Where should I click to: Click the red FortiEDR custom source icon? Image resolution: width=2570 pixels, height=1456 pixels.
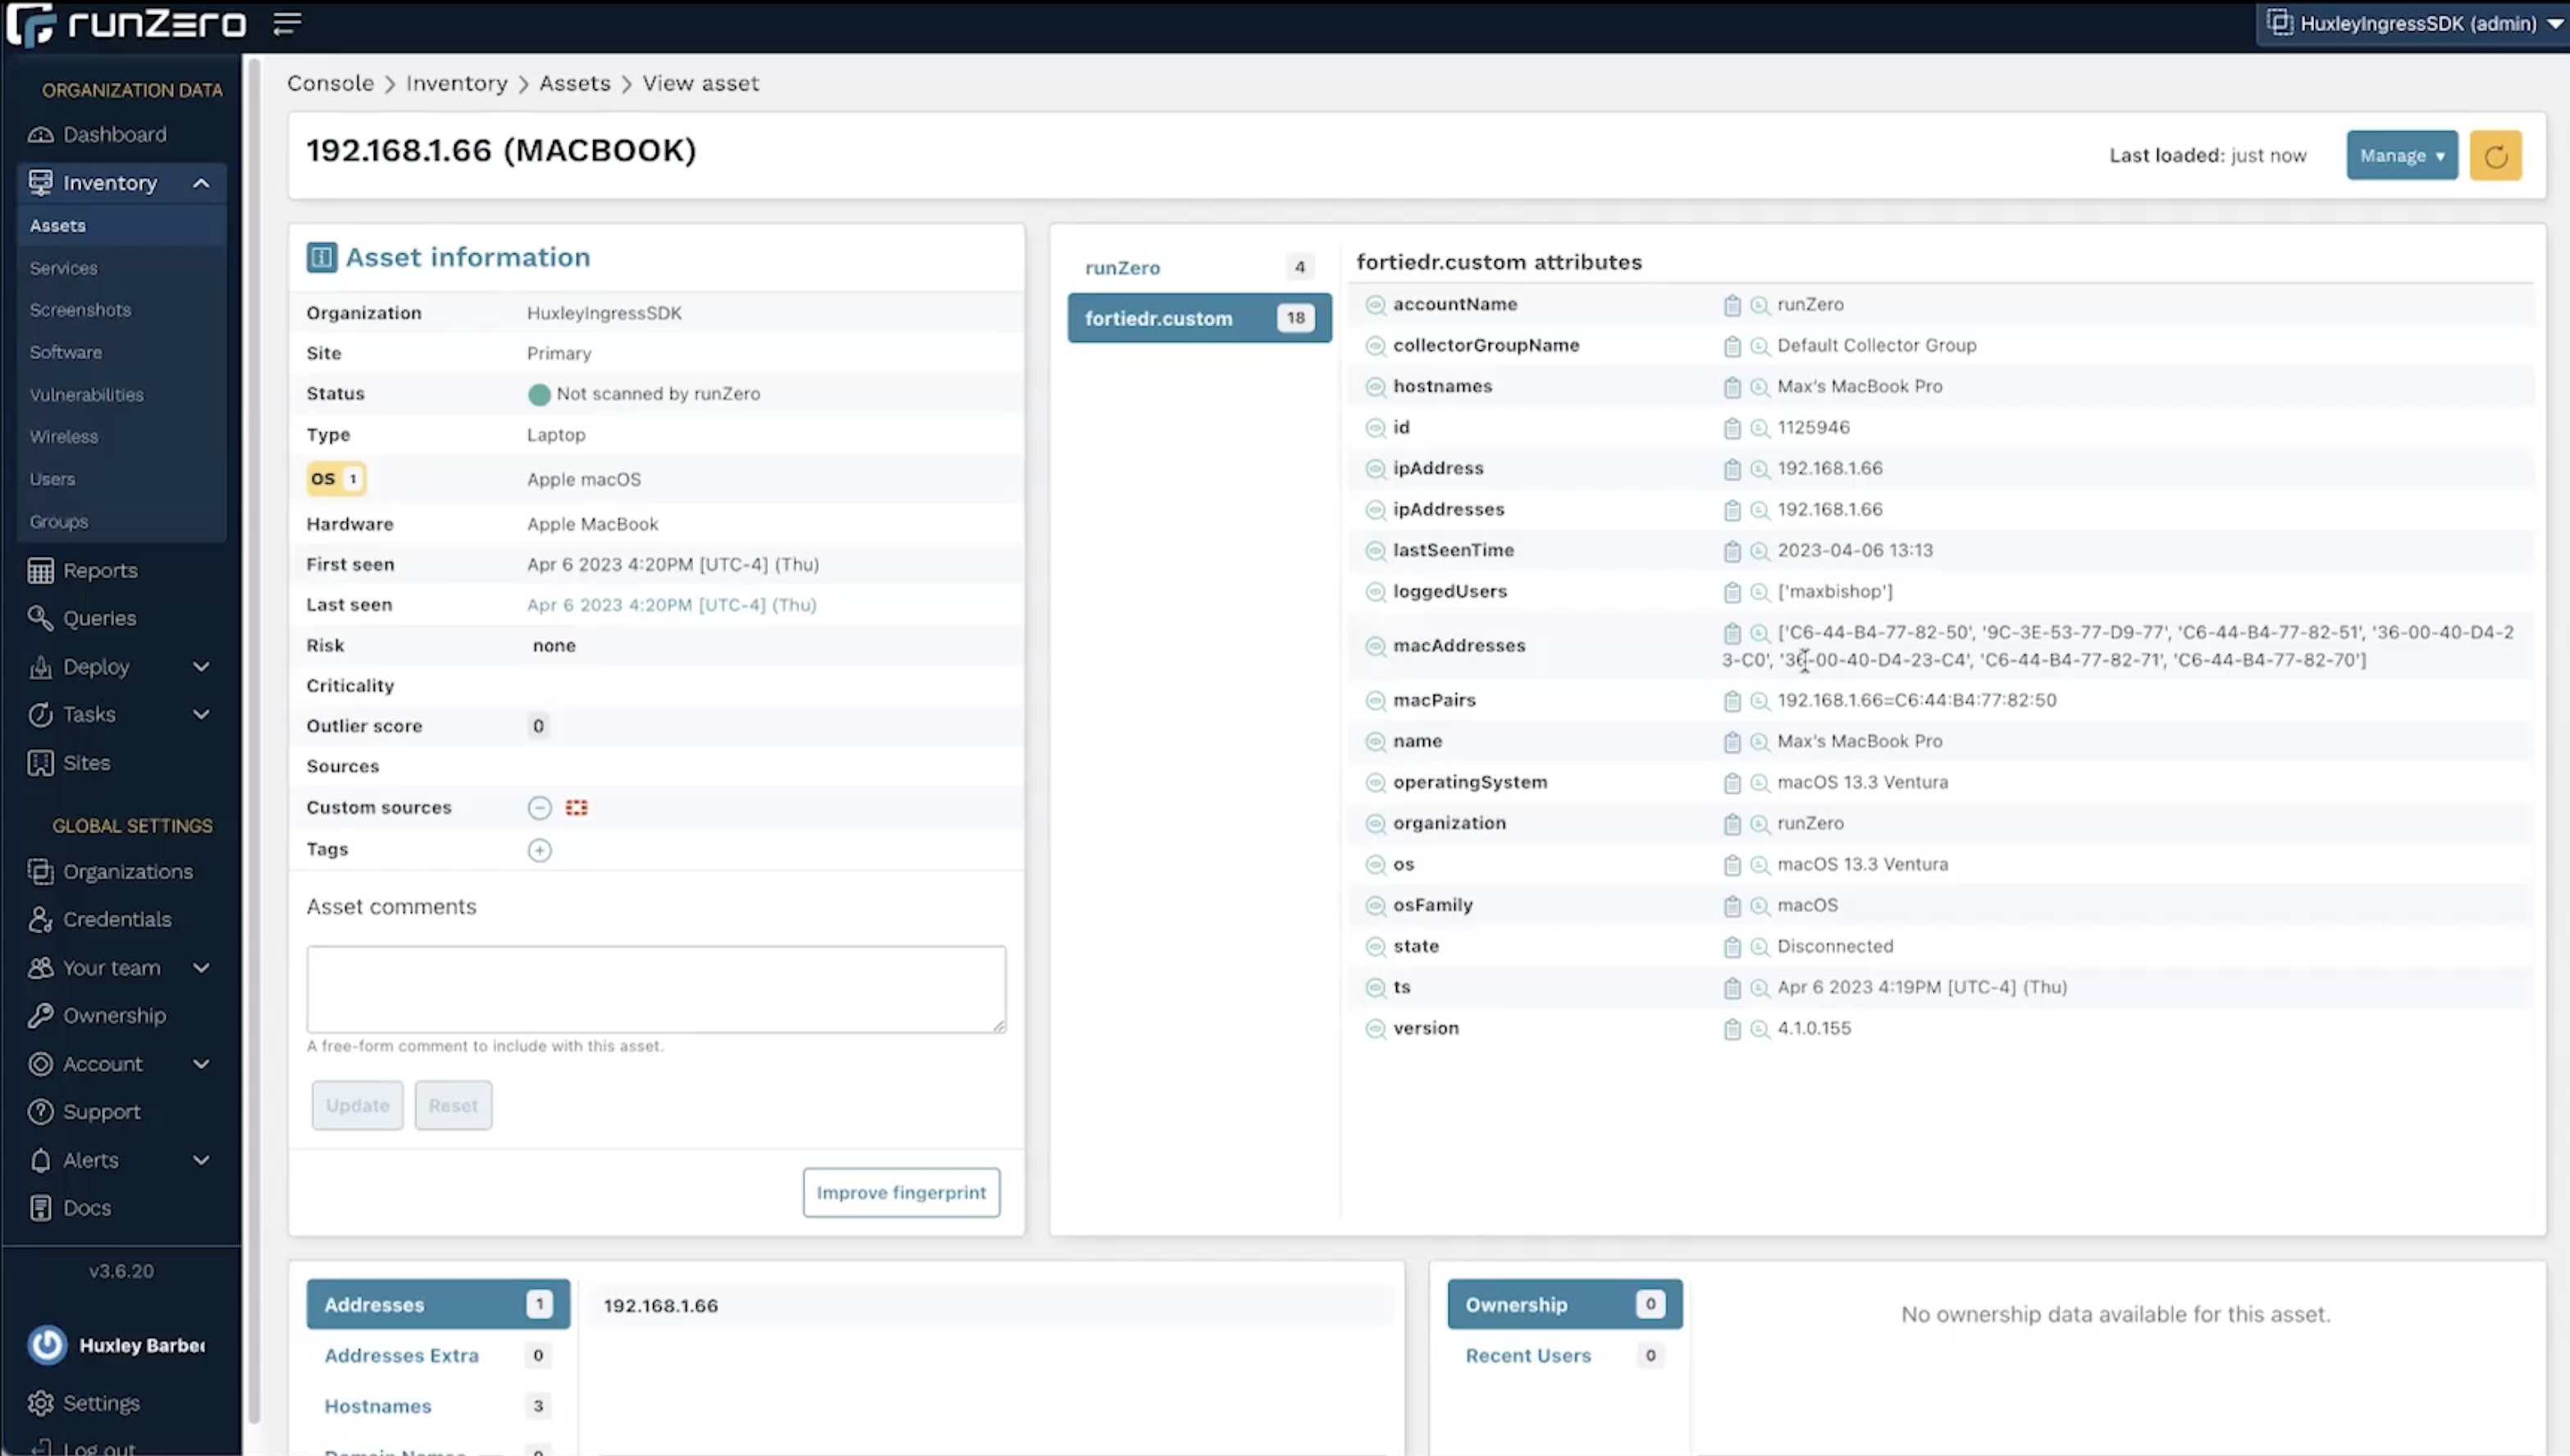coord(576,807)
